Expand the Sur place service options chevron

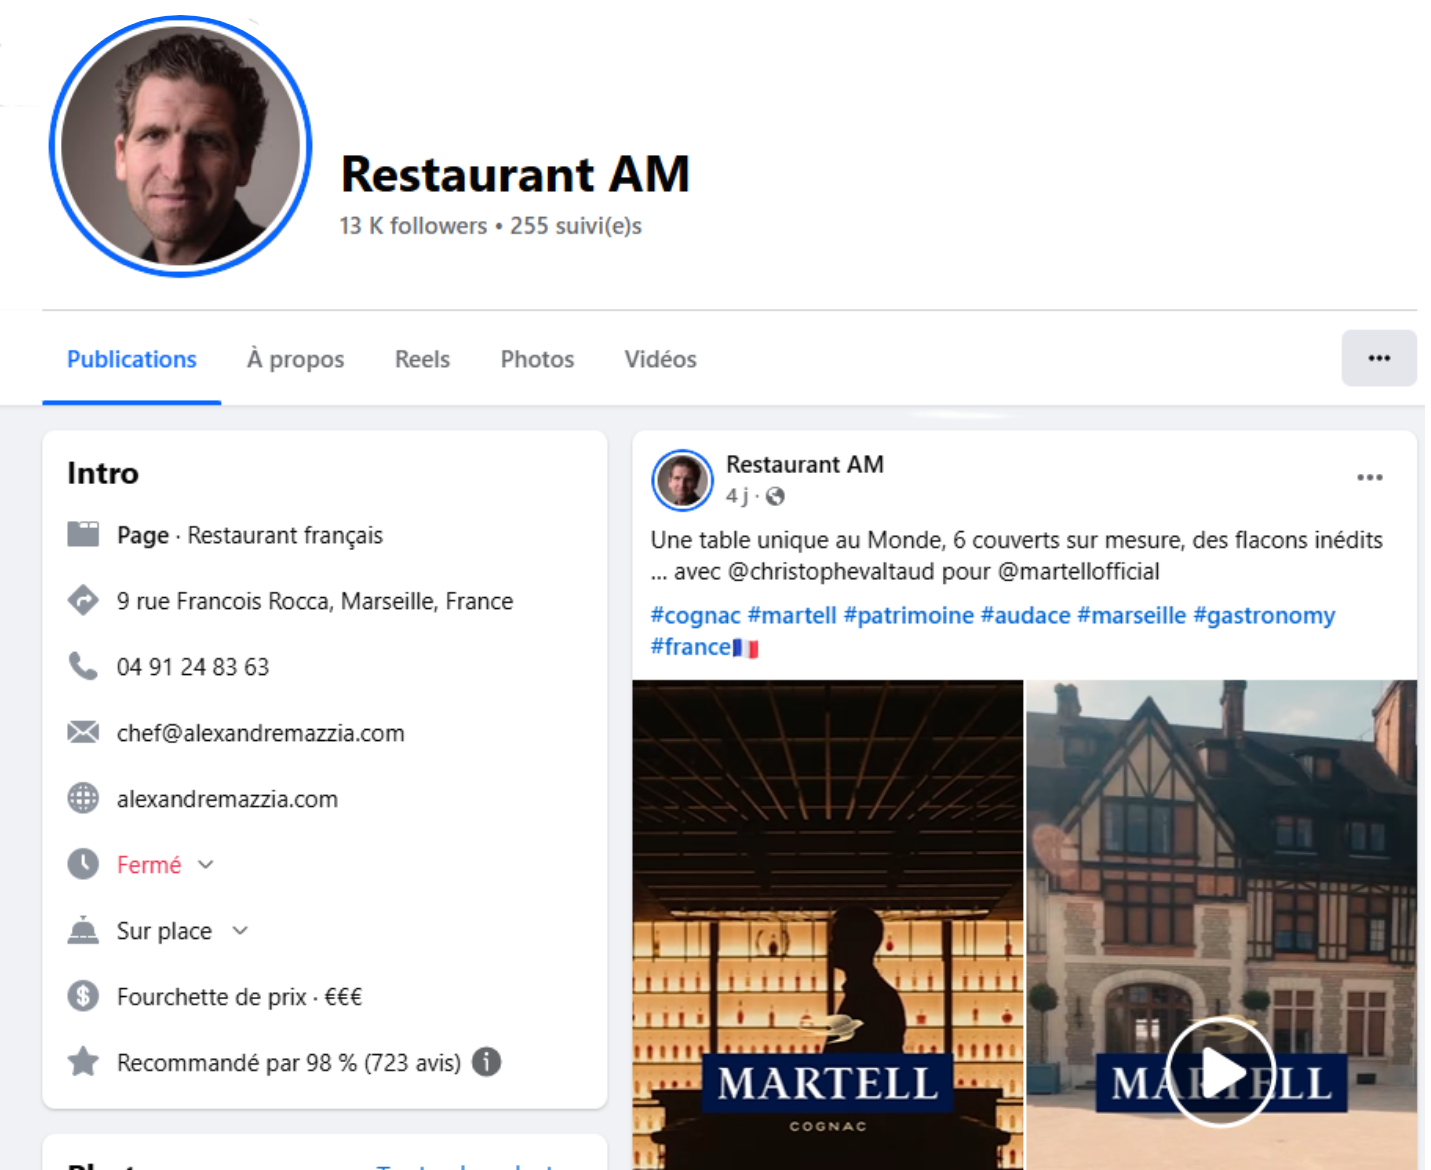pyautogui.click(x=239, y=931)
